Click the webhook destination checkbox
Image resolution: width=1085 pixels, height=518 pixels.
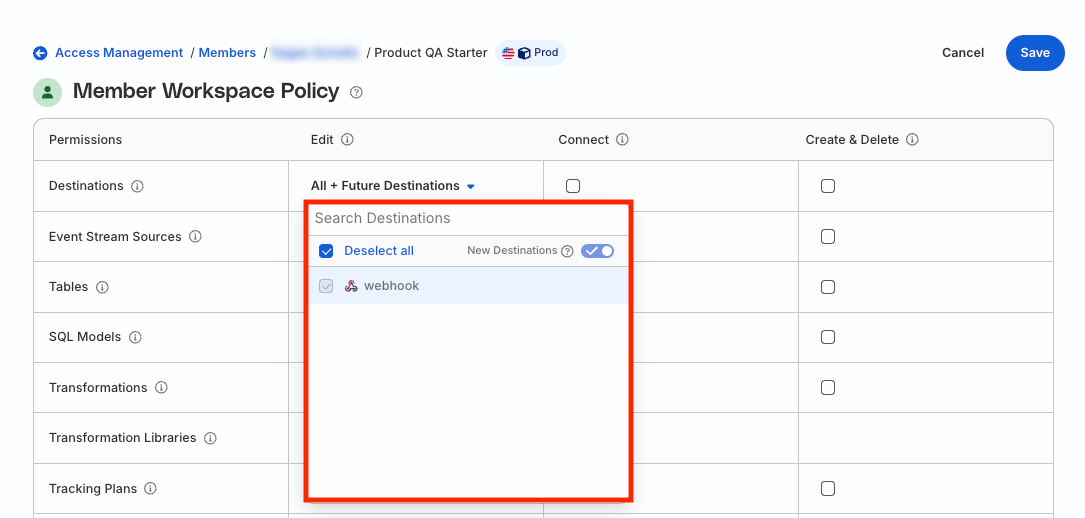tap(326, 286)
